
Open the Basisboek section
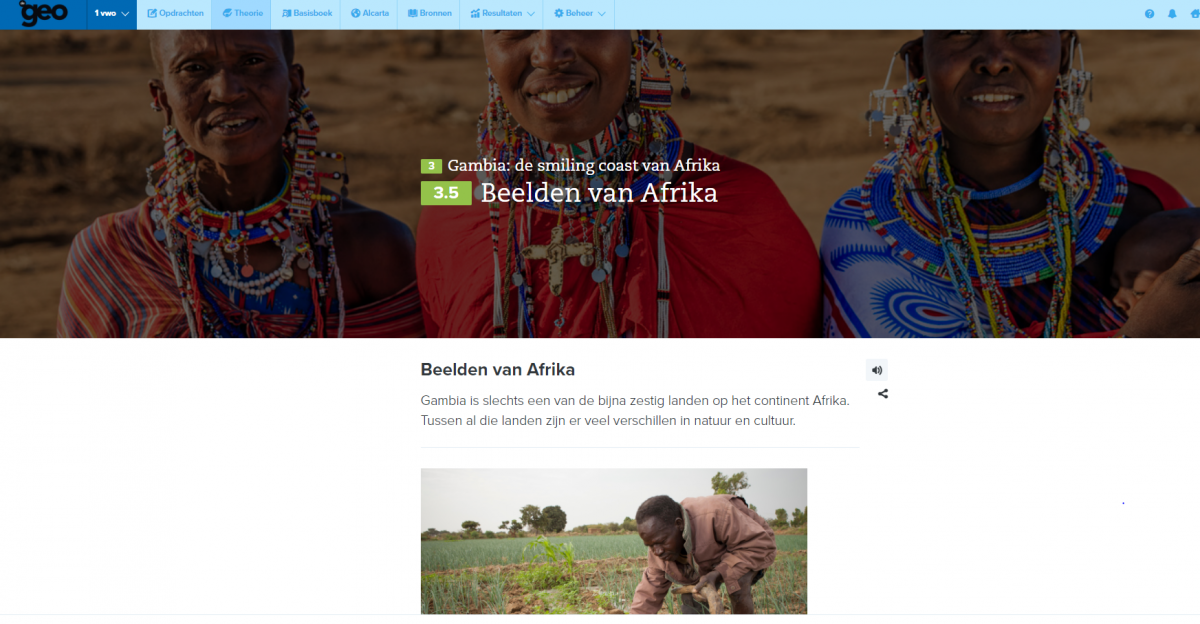(x=306, y=14)
